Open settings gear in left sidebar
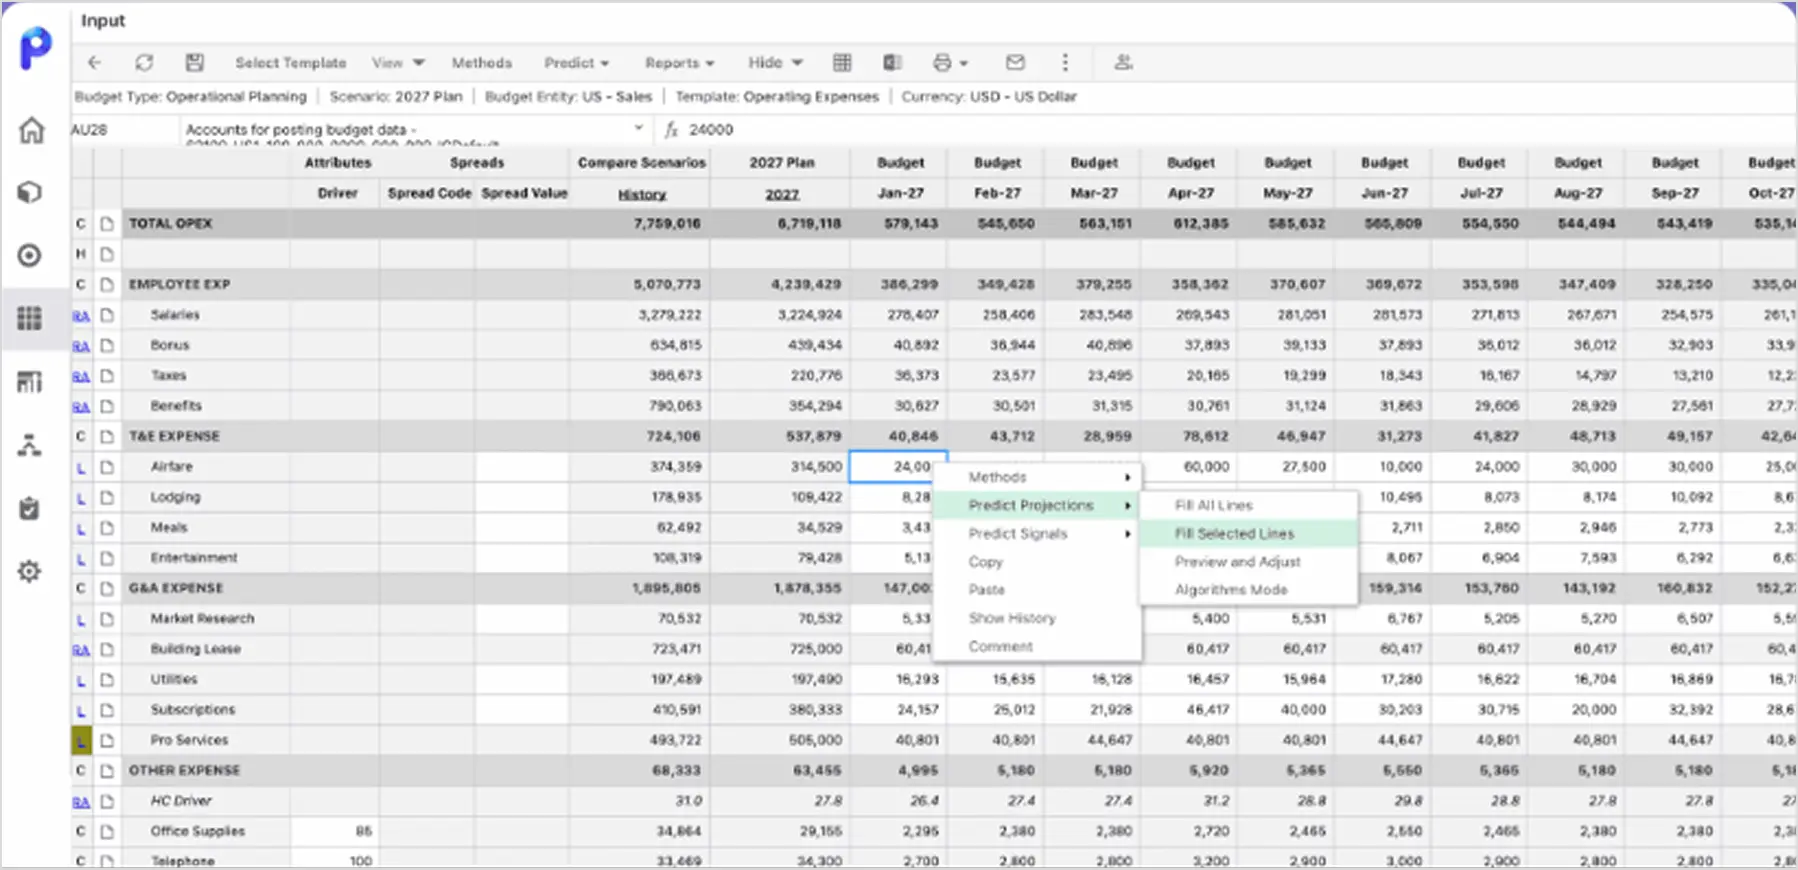 pyautogui.click(x=30, y=571)
